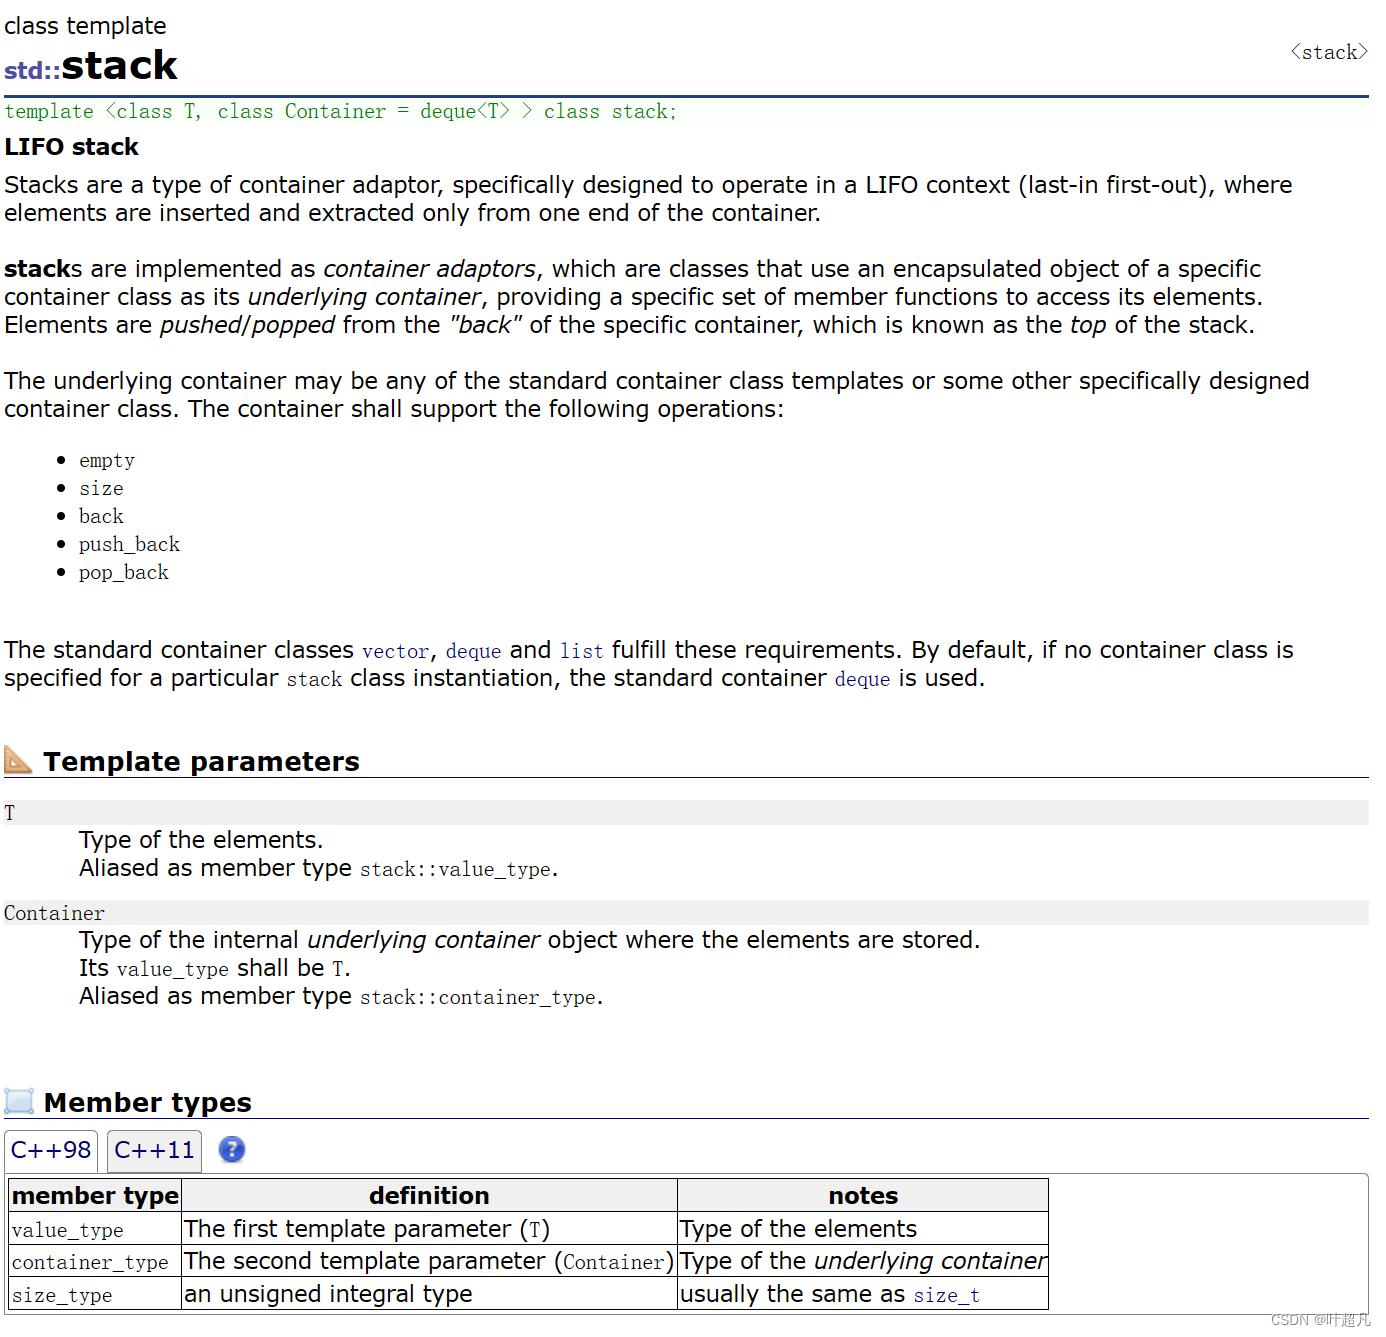Click the 'size' bullet item
Viewport: 1386px width, 1337px height.
(101, 489)
